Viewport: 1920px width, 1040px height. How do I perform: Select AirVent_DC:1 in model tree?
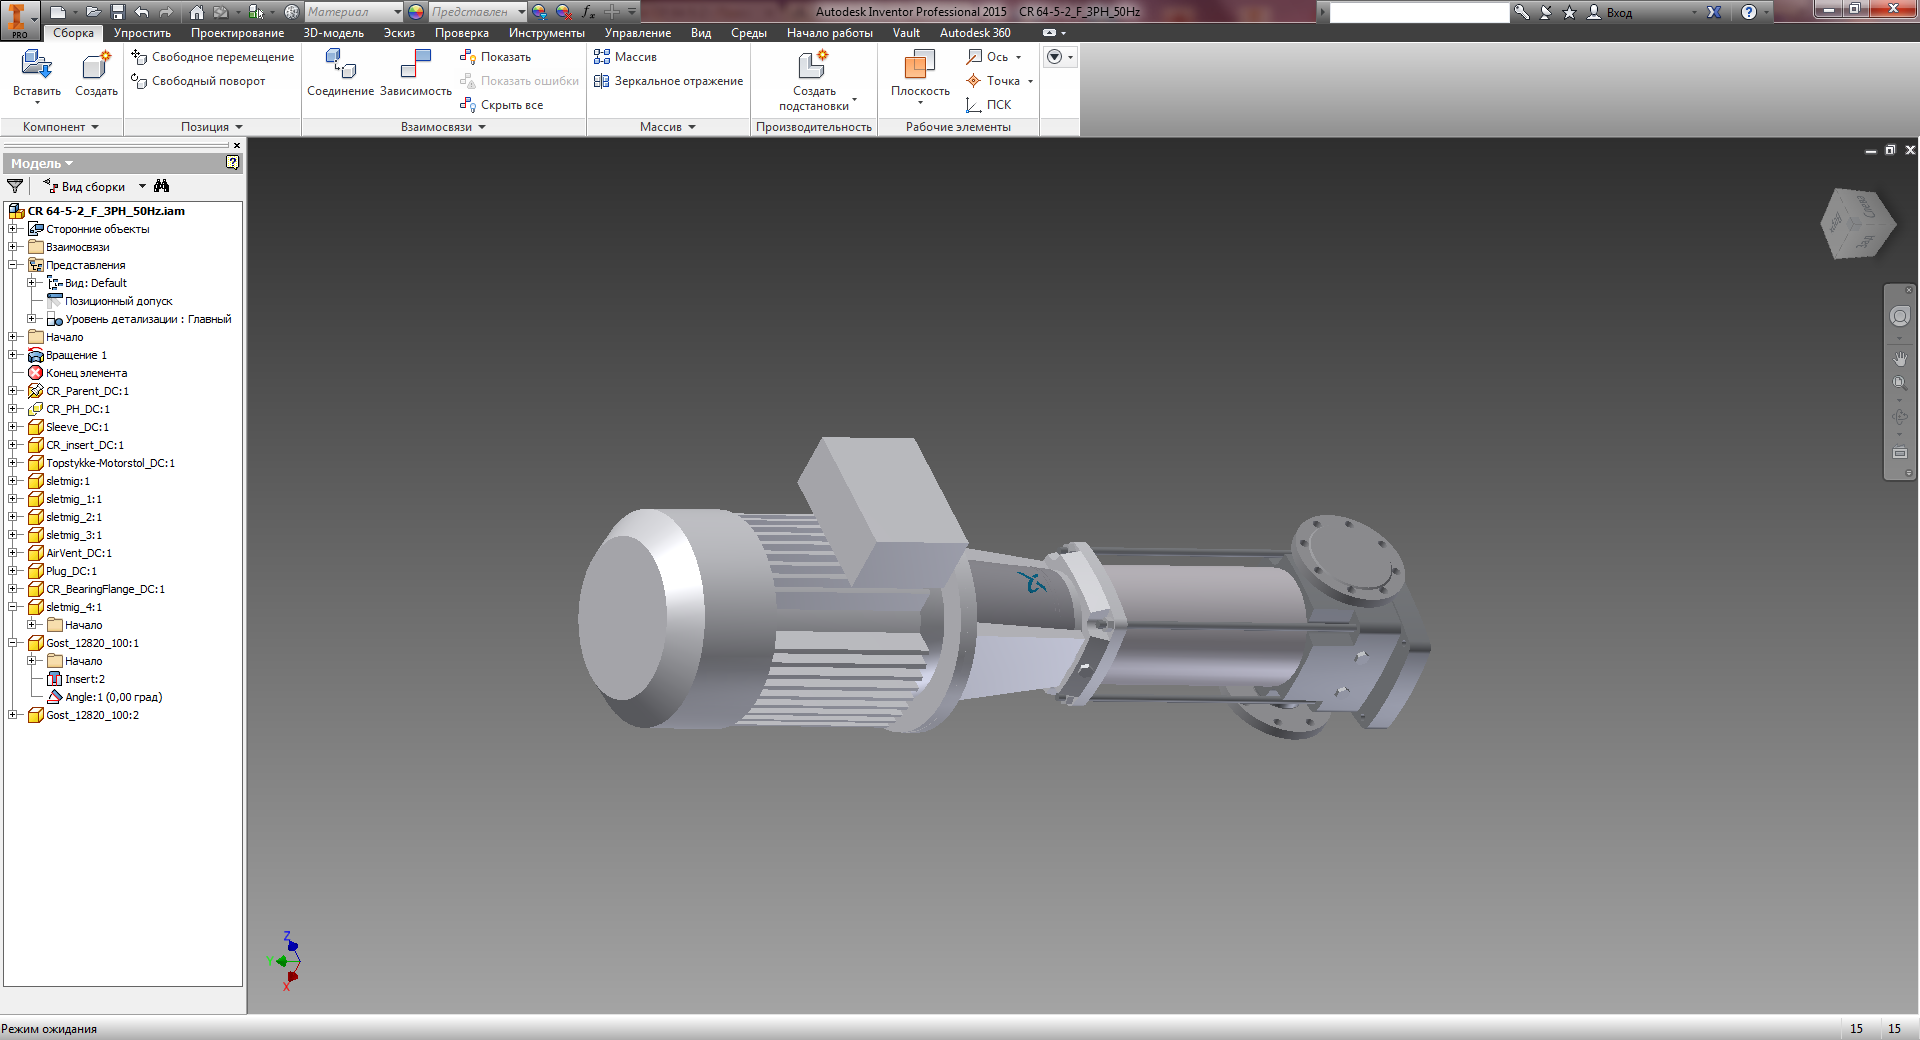(x=79, y=553)
